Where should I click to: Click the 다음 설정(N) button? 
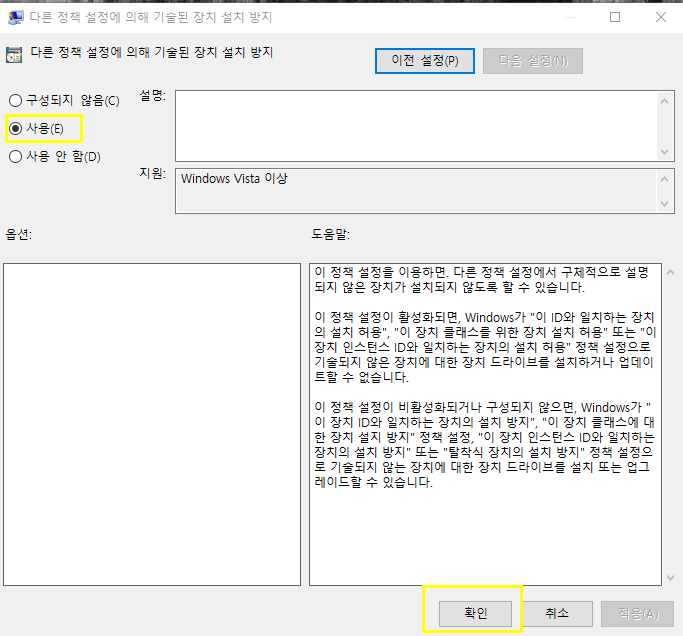(533, 61)
